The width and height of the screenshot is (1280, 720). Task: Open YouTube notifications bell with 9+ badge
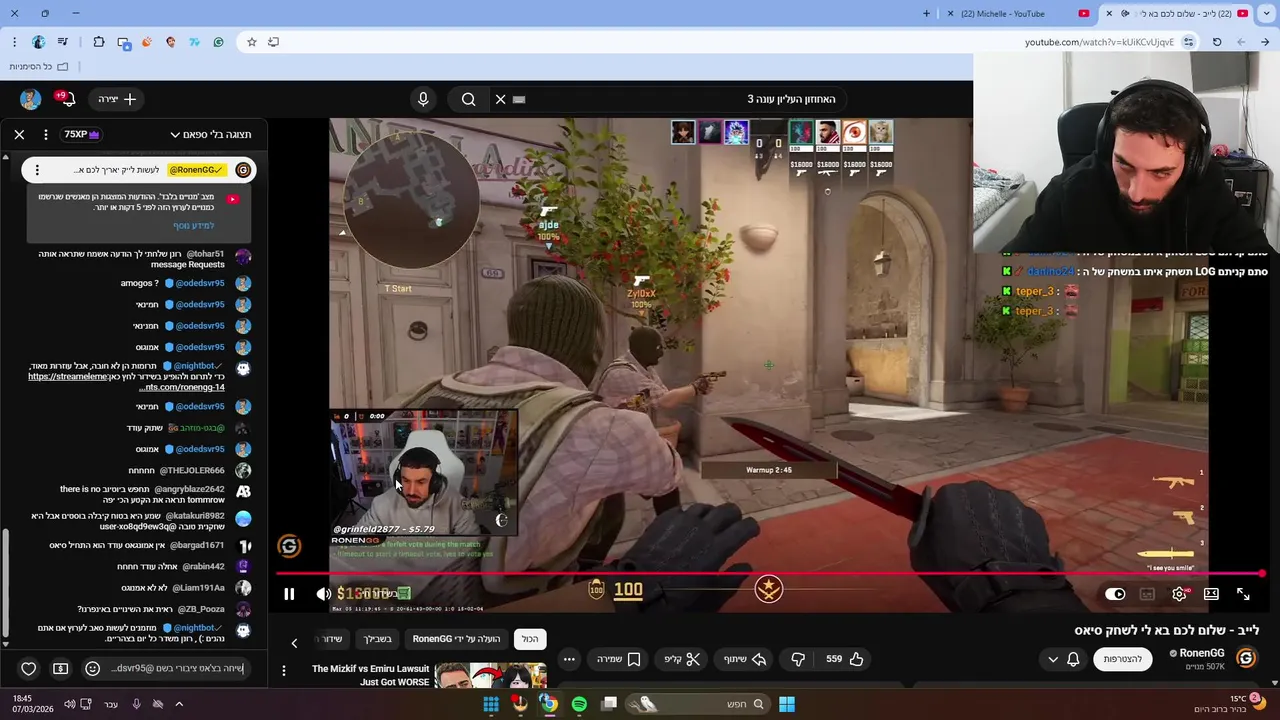click(x=66, y=99)
